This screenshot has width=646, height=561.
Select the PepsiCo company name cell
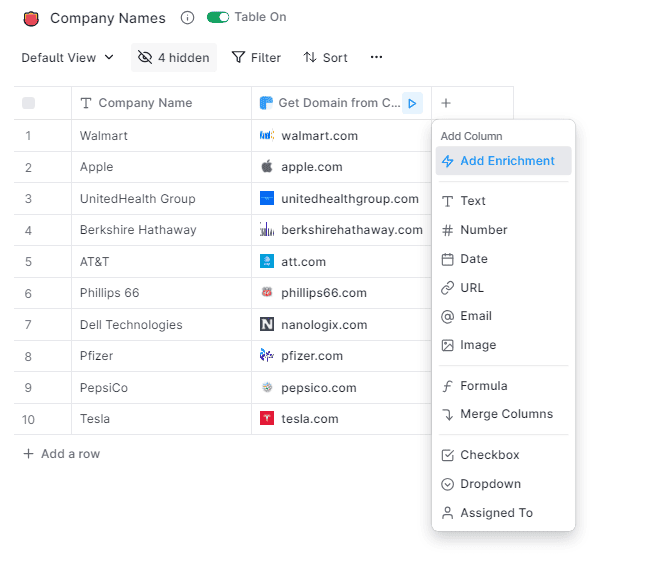point(162,388)
